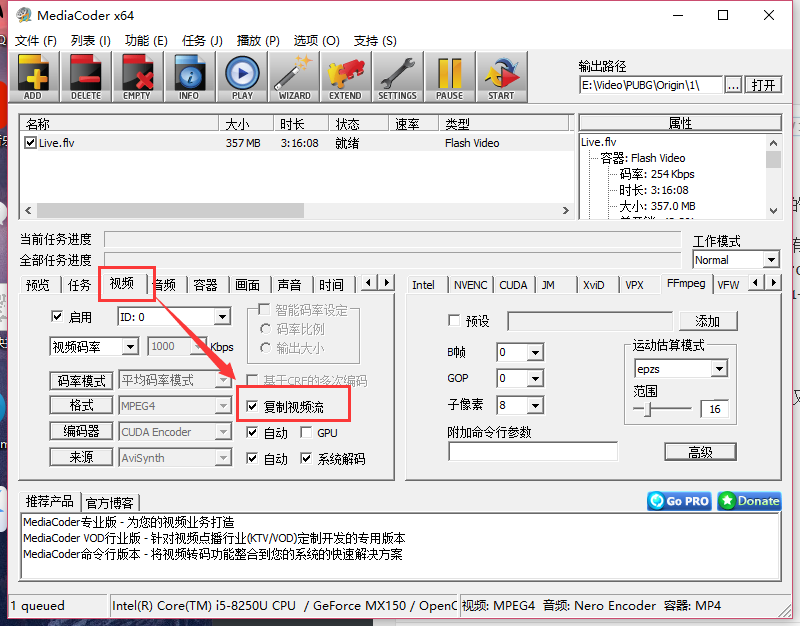Toggle 自动 checkbox beside GPU
Image resolution: width=800 pixels, height=626 pixels.
click(x=252, y=433)
